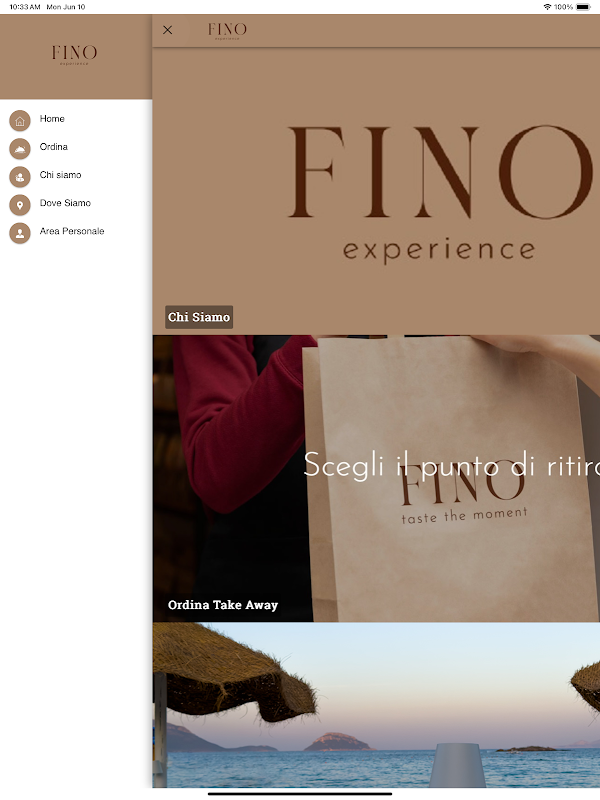This screenshot has width=600, height=800.
Task: Tap the Scegli il punto di ritiro text
Action: coord(452,465)
